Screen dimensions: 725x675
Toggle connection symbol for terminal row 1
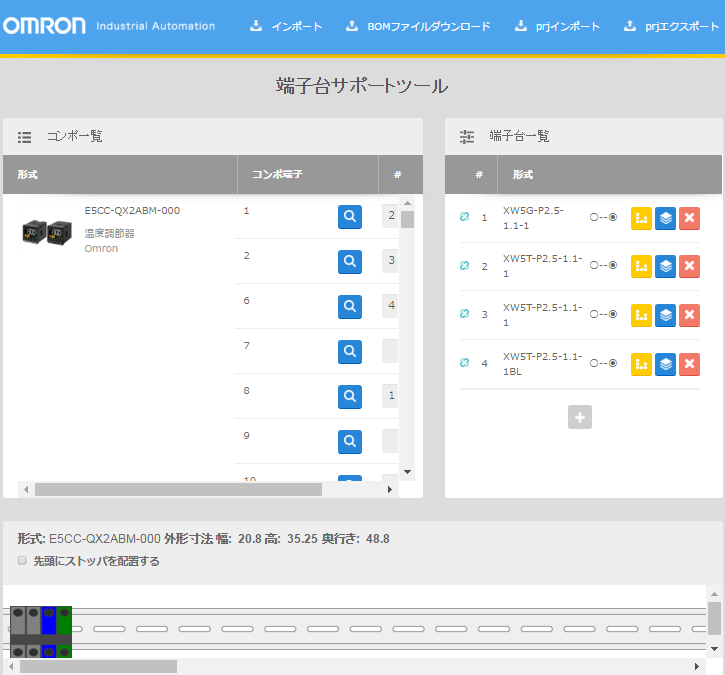[603, 217]
